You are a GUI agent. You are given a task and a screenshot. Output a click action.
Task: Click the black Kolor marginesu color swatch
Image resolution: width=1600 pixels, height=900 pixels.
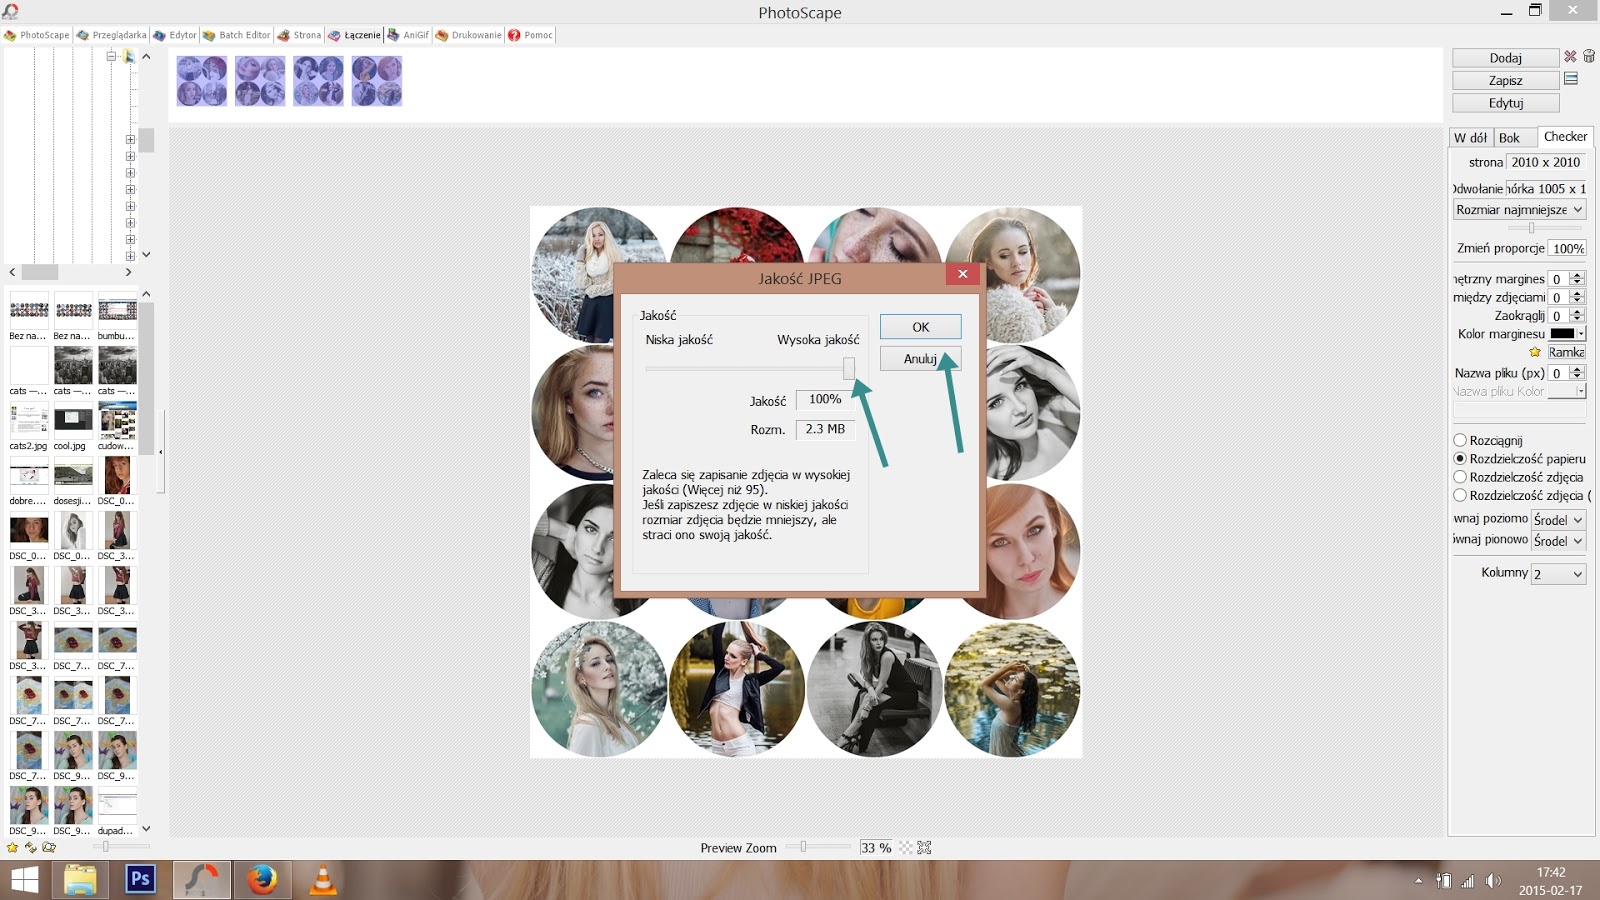(x=1562, y=334)
